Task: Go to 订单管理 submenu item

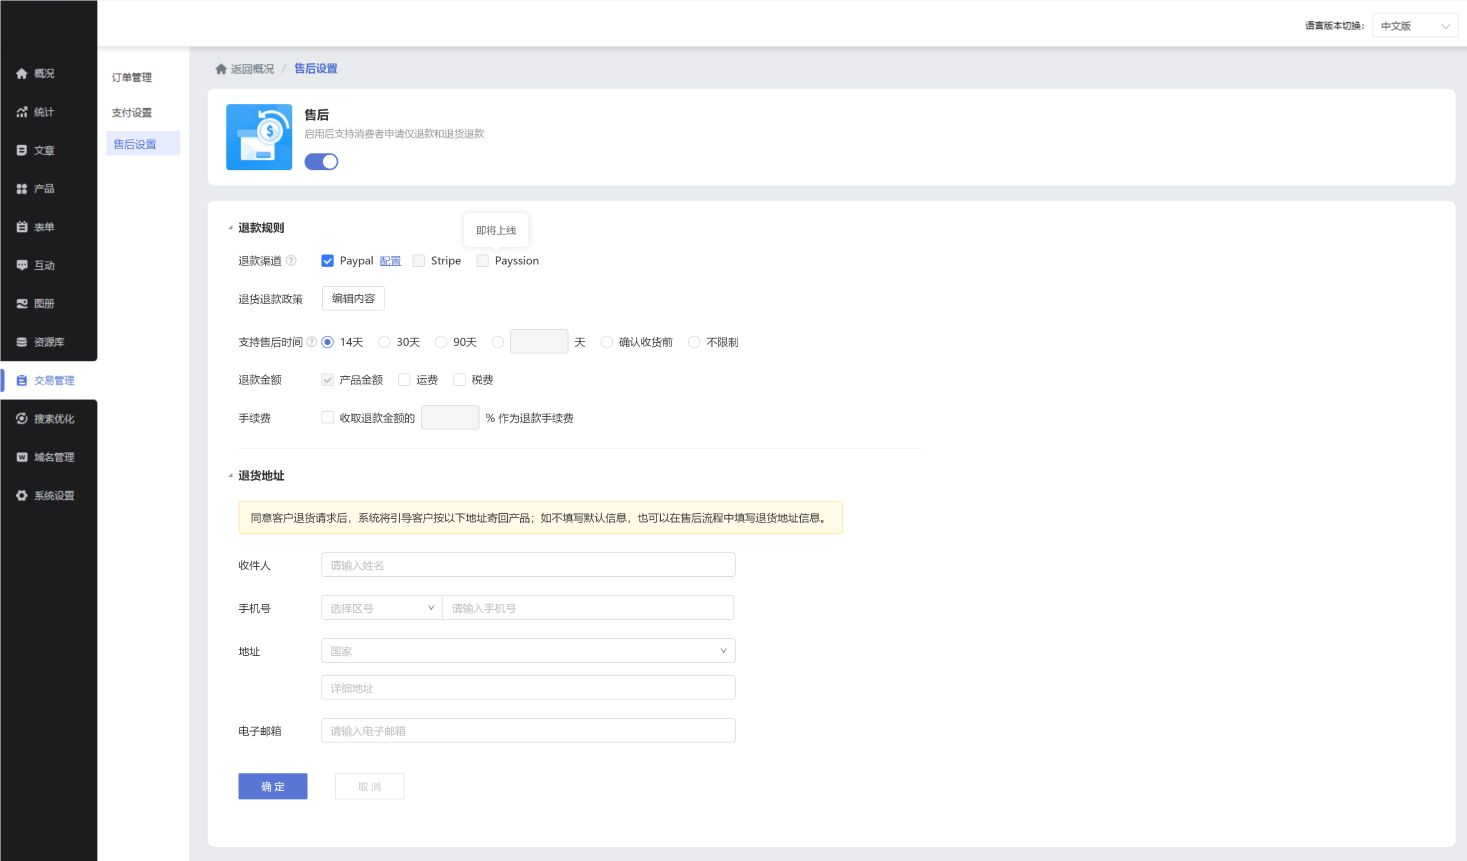Action: tap(132, 78)
